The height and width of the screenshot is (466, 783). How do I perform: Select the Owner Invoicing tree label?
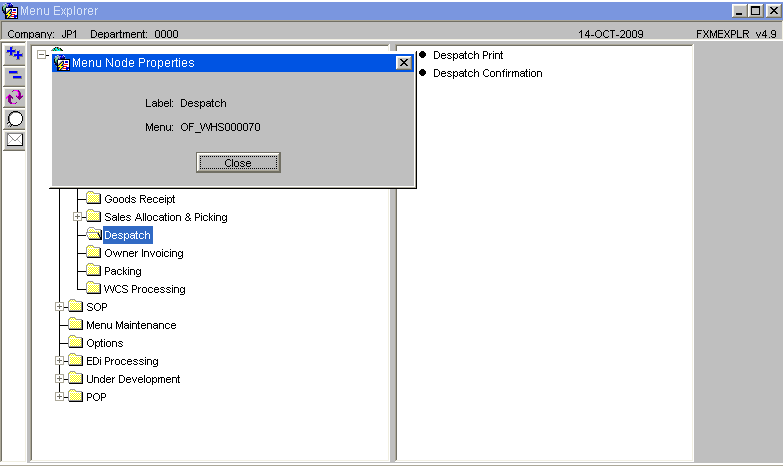click(143, 253)
